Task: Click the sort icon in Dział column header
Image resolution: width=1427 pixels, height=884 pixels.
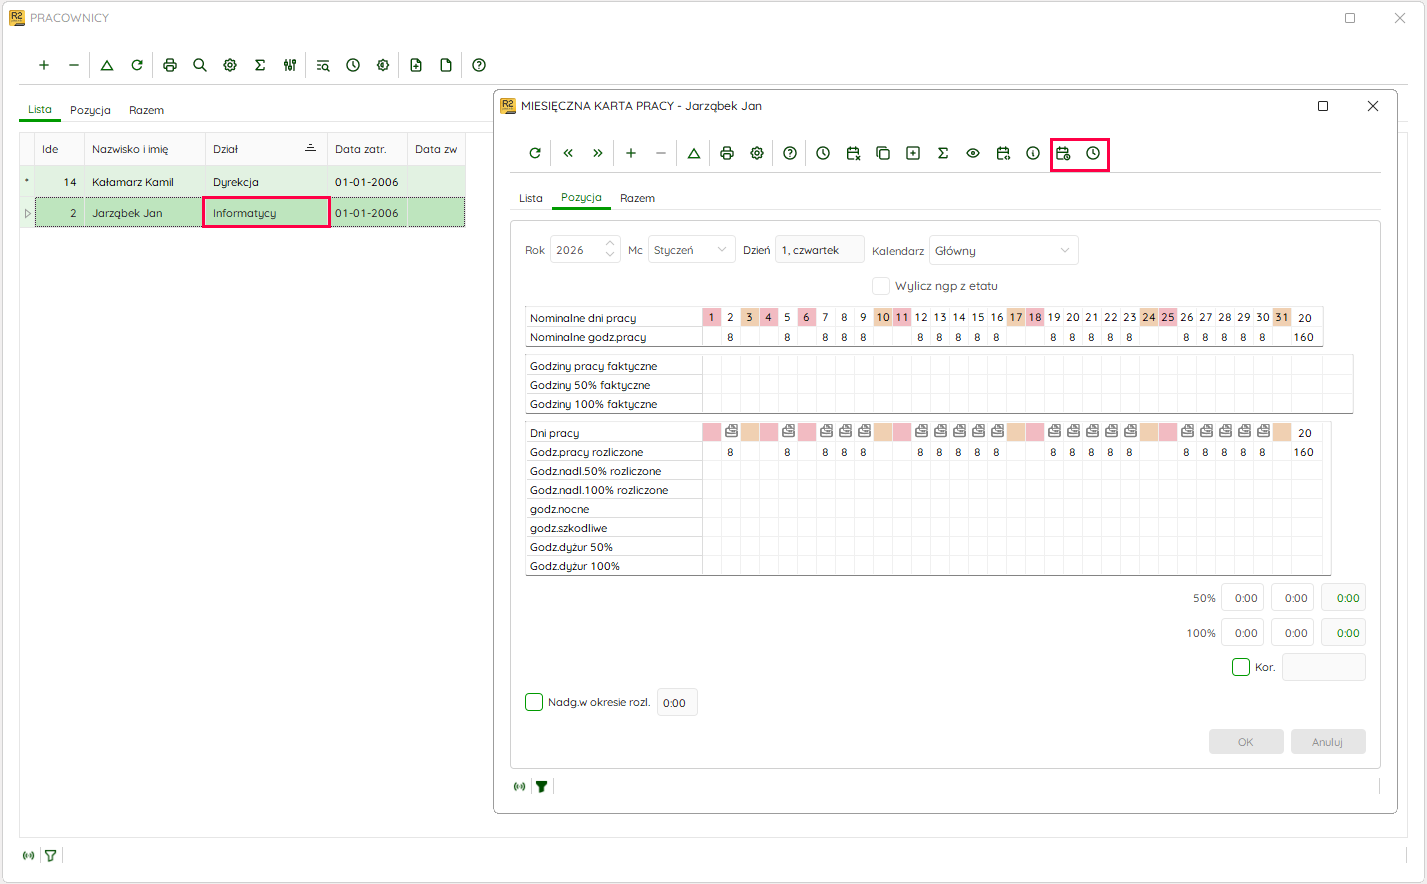Action: click(x=310, y=148)
